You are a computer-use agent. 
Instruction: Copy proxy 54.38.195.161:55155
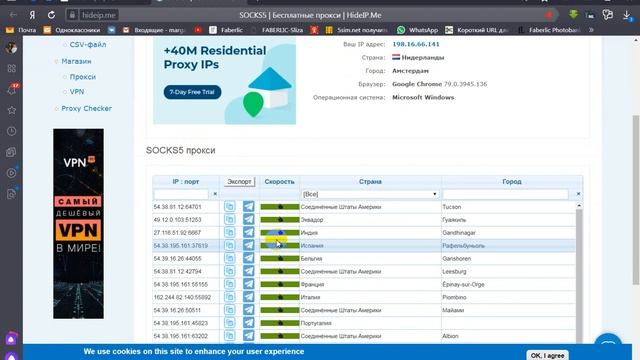(230, 284)
